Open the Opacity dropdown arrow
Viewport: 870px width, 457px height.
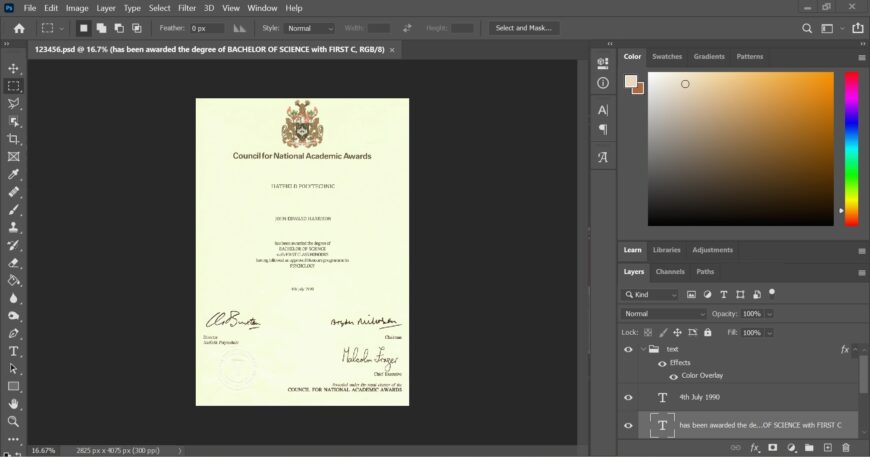coord(770,314)
